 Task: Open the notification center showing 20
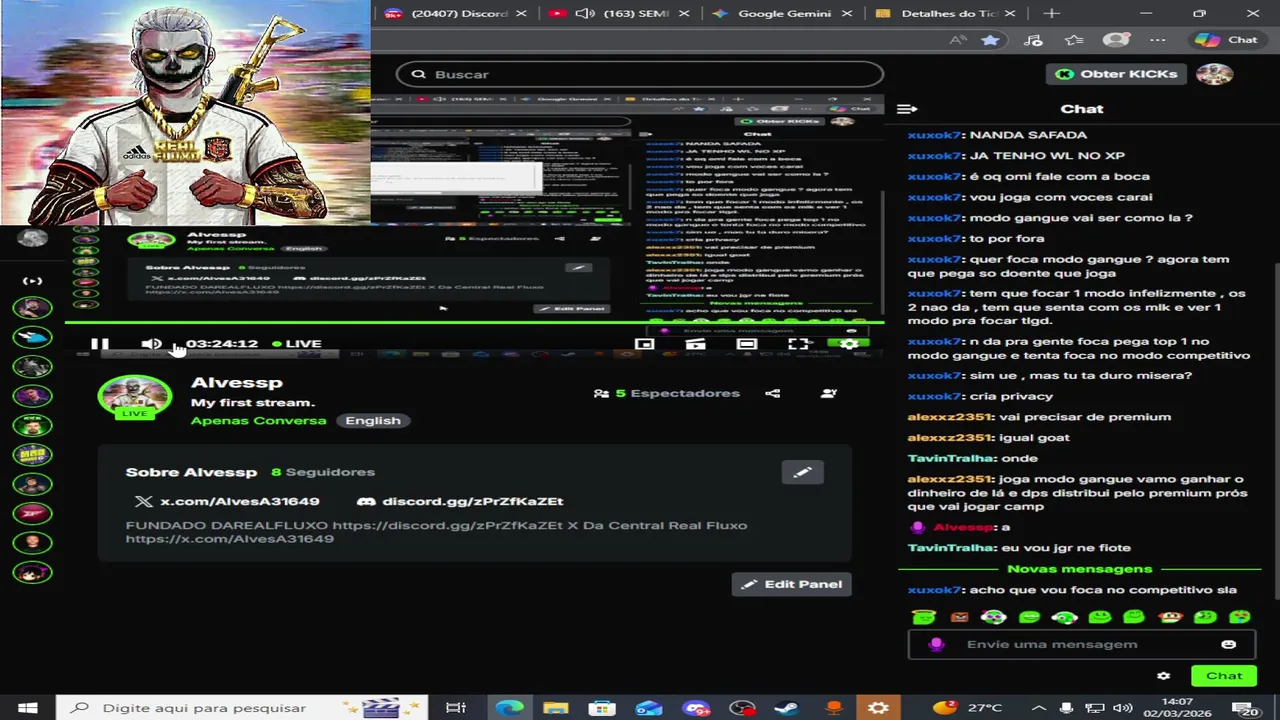click(1246, 708)
